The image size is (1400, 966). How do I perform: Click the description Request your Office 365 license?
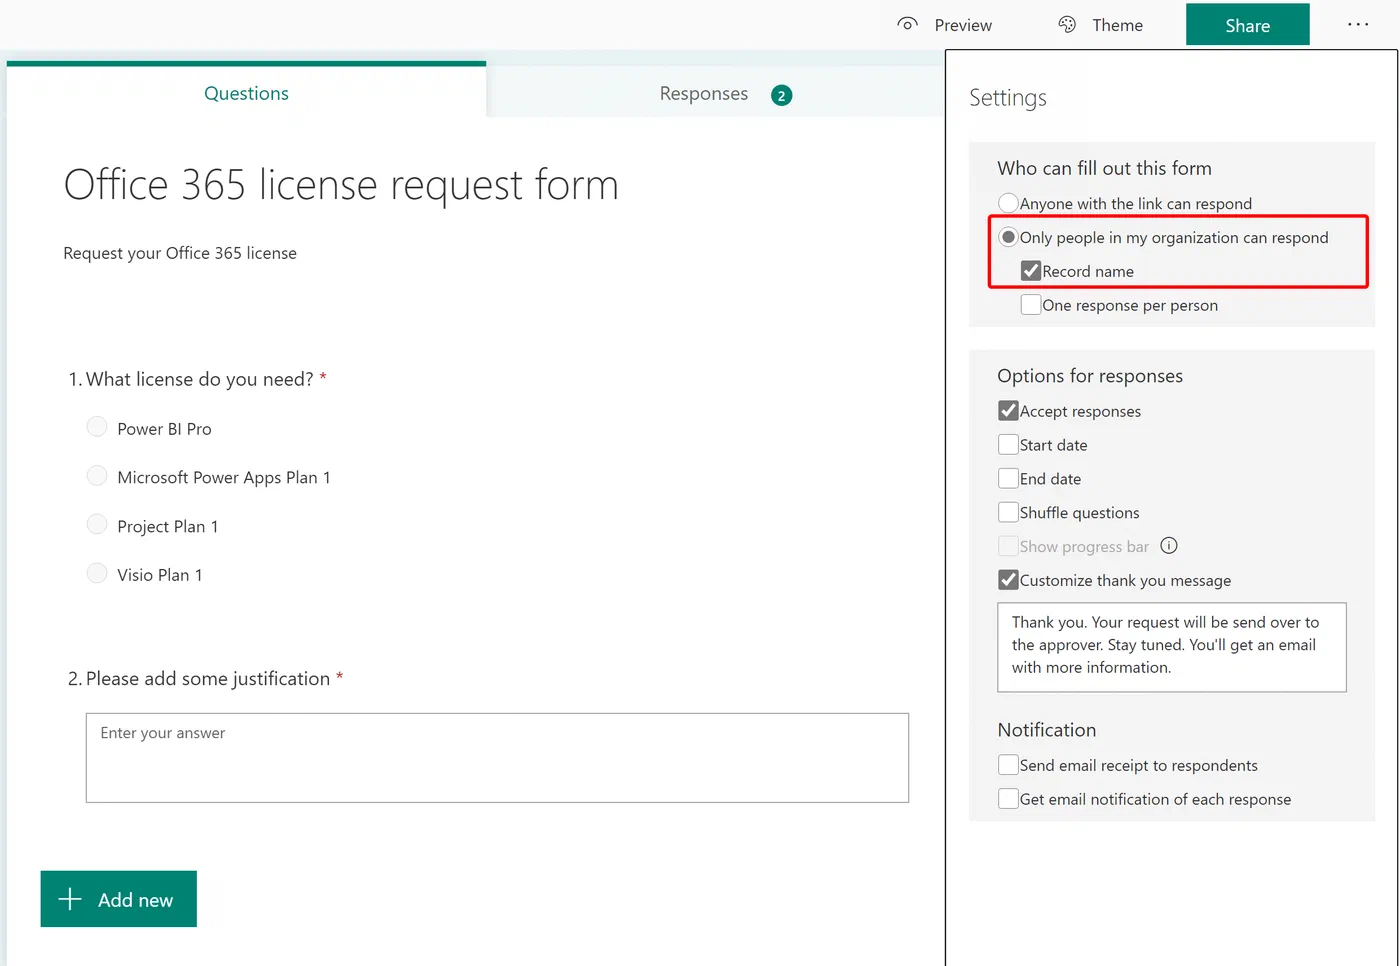point(180,253)
